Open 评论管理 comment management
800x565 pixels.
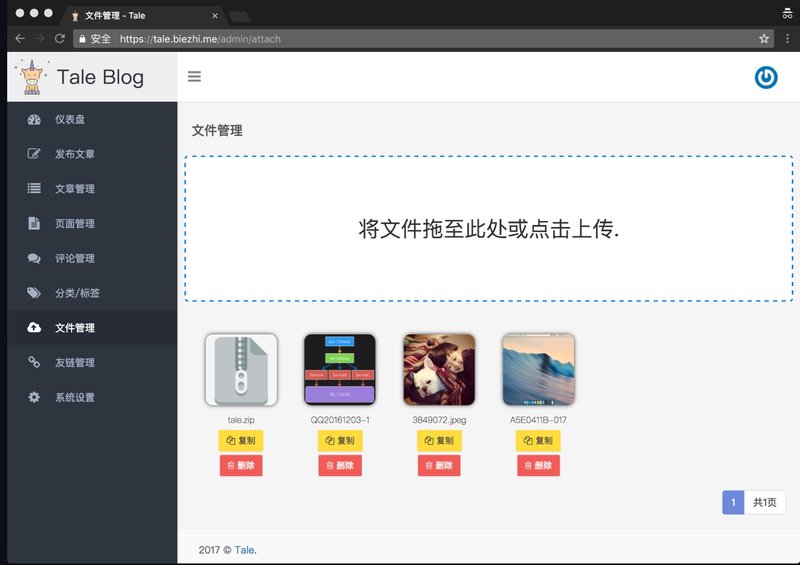click(92, 258)
